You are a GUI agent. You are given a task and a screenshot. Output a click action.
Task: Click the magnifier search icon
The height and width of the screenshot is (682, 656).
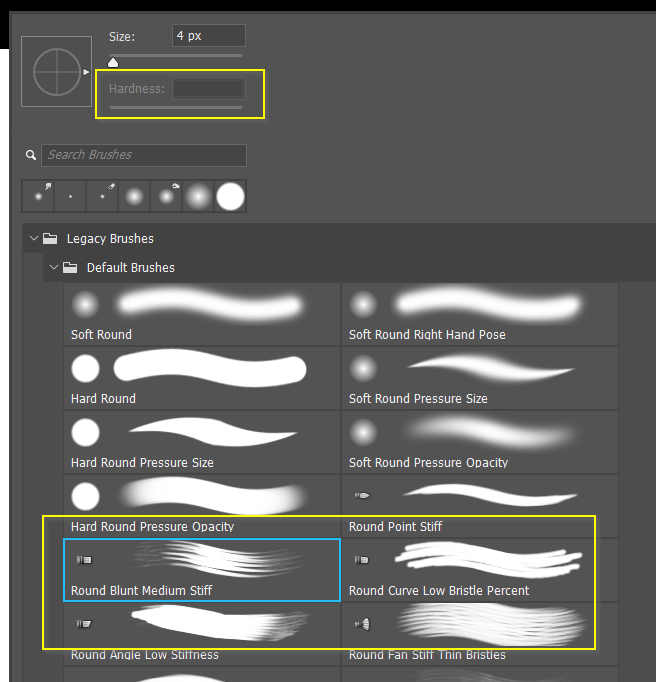pos(30,155)
